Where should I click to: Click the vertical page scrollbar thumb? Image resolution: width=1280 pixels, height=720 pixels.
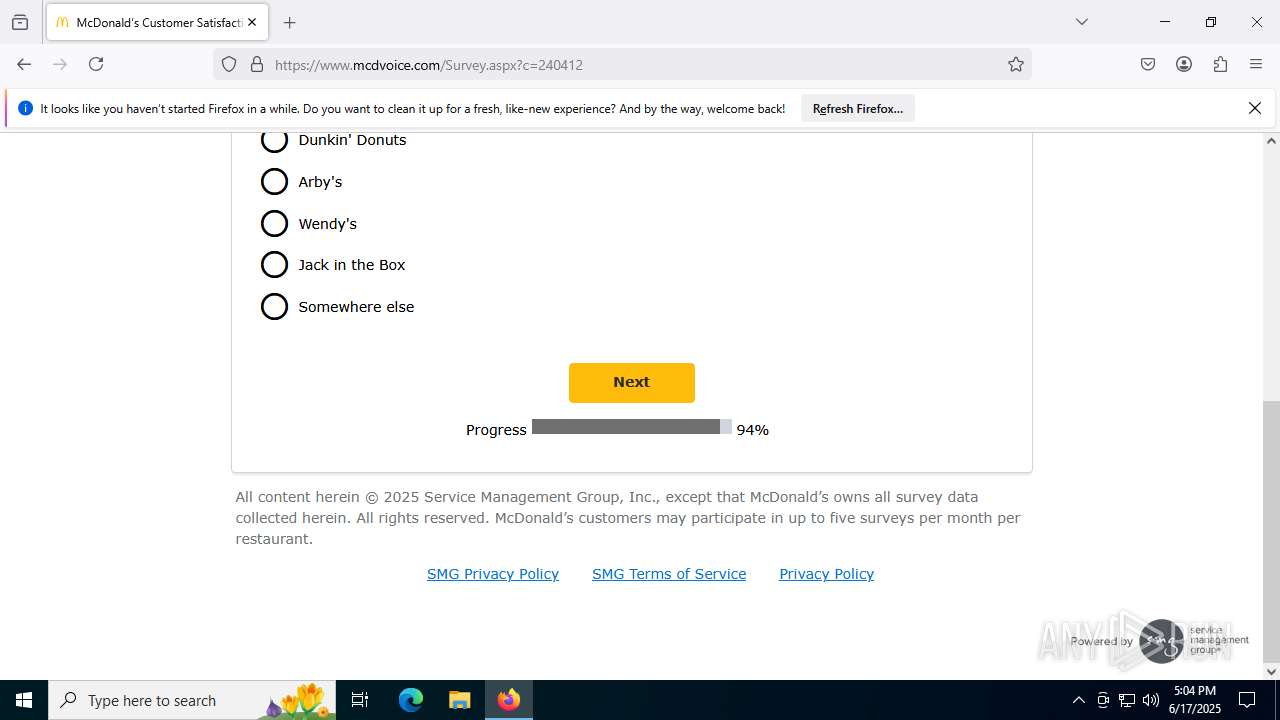pyautogui.click(x=1271, y=530)
